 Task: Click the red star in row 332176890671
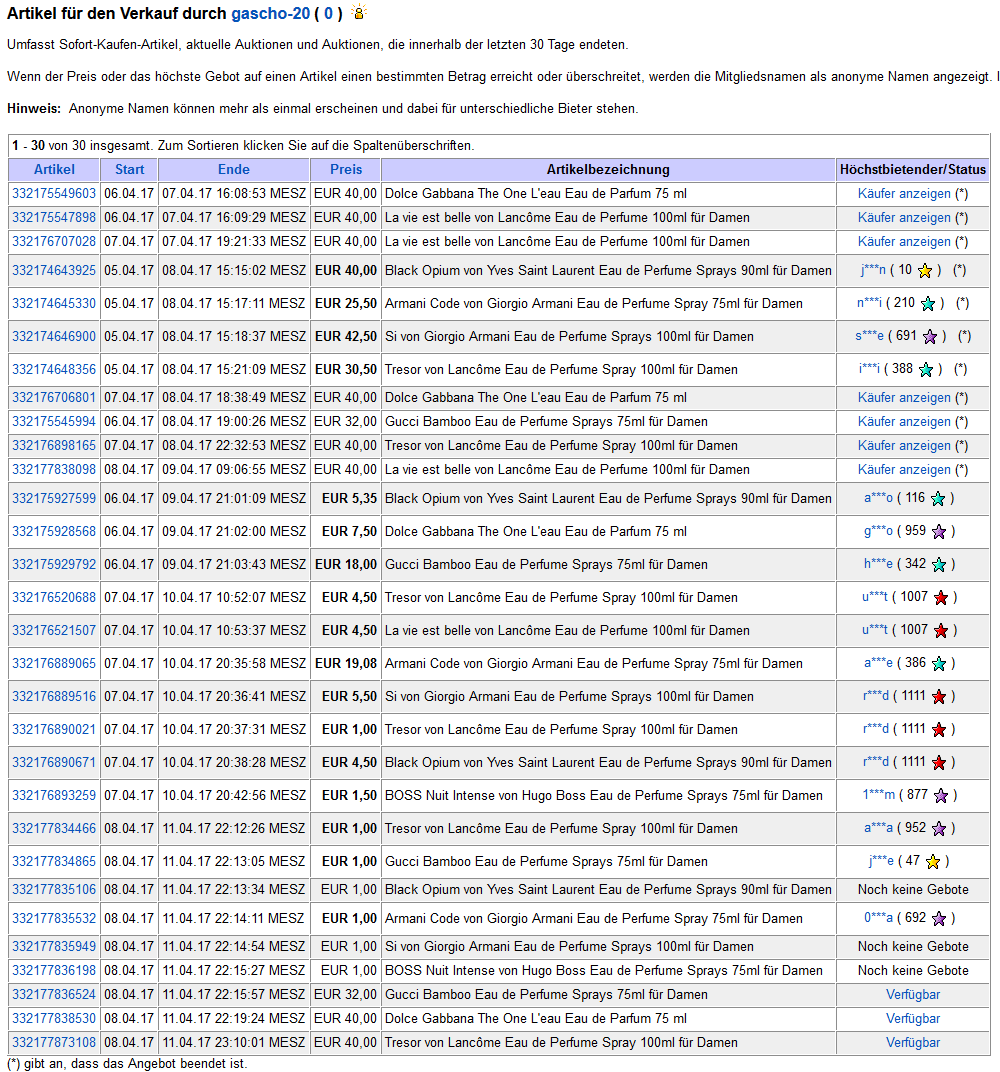939,762
